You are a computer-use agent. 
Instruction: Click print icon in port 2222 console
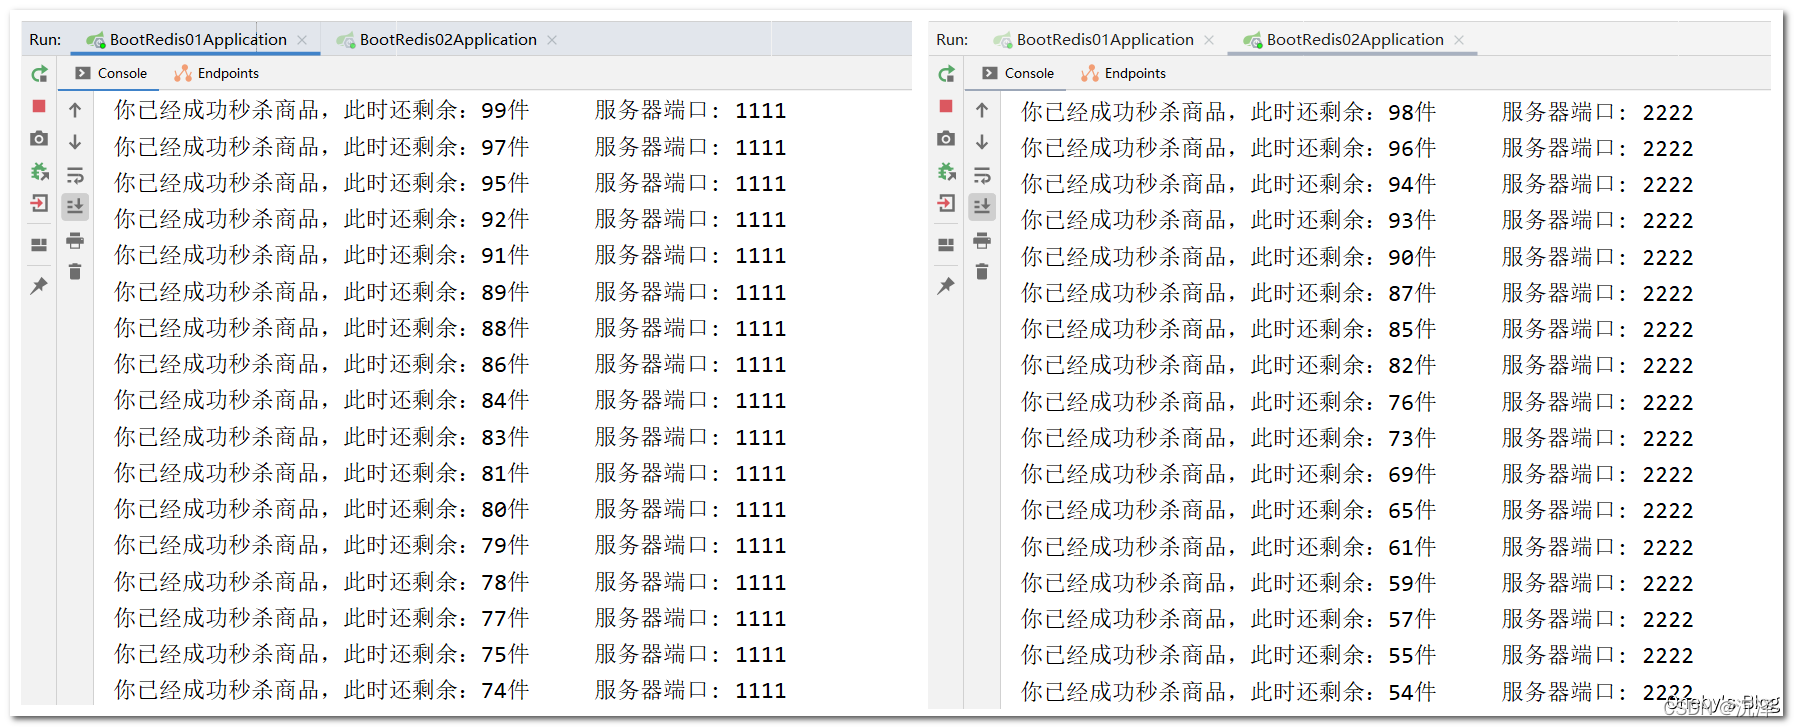[982, 240]
